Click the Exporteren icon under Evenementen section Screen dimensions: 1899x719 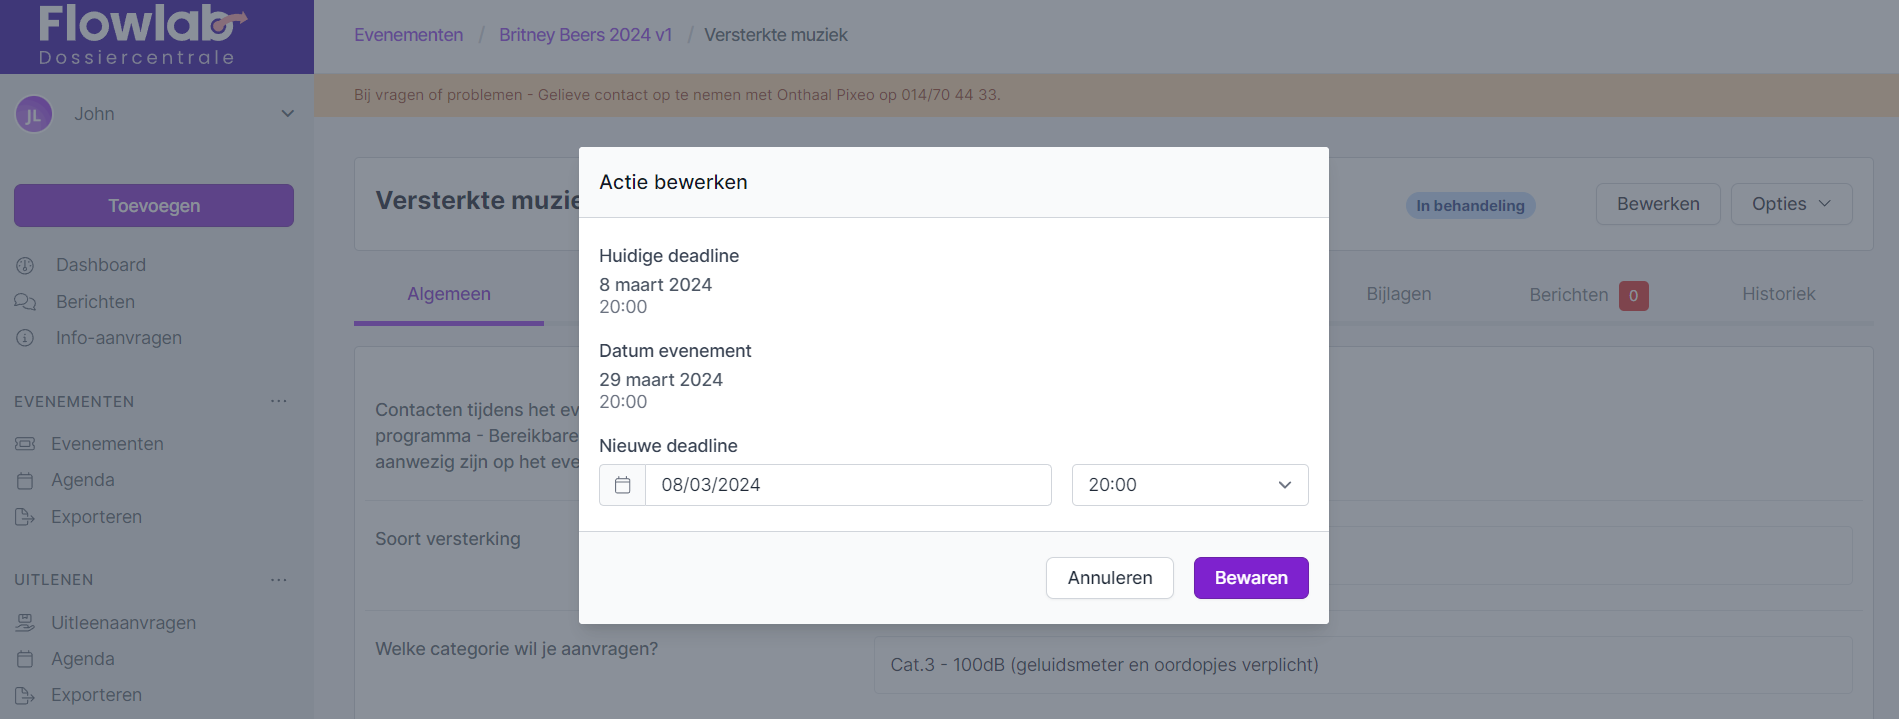coord(25,517)
